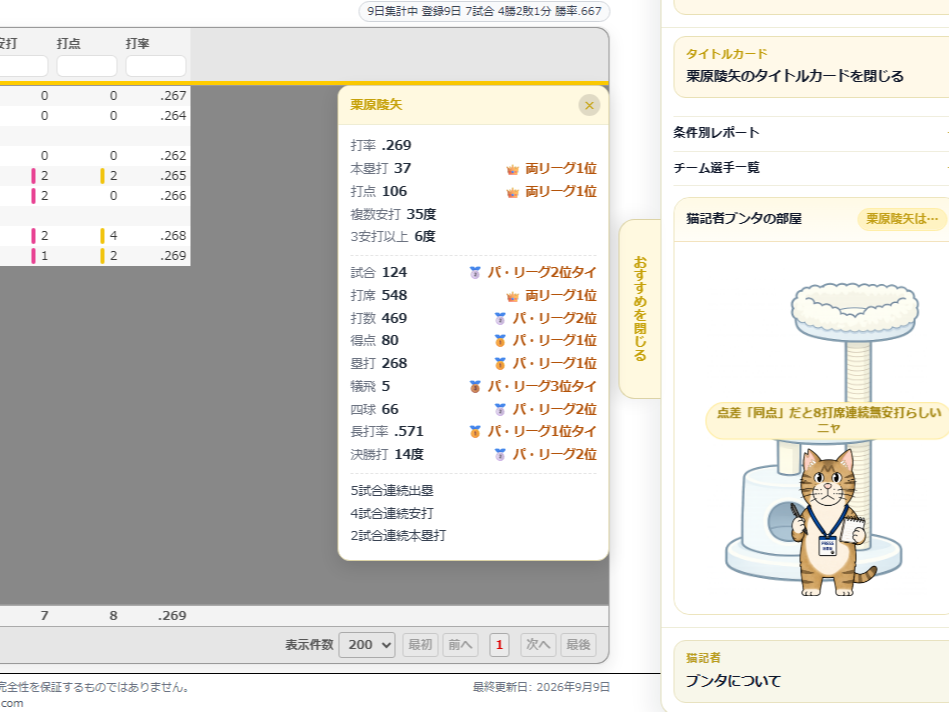
Task: Click the 9日集計中 summary badge
Action: 484,12
